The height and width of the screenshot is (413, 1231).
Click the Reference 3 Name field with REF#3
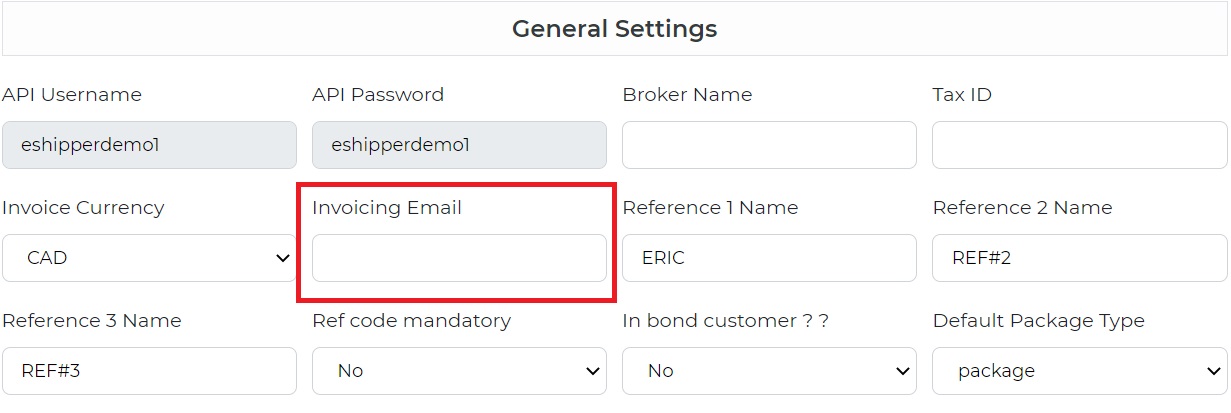[149, 371]
